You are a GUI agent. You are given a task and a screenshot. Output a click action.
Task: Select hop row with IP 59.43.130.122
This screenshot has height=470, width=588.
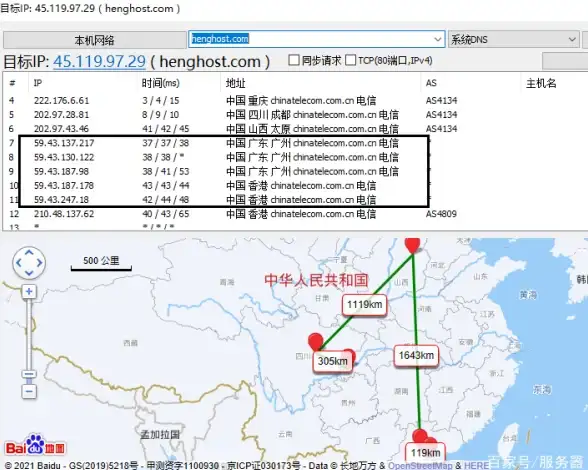coord(294,157)
